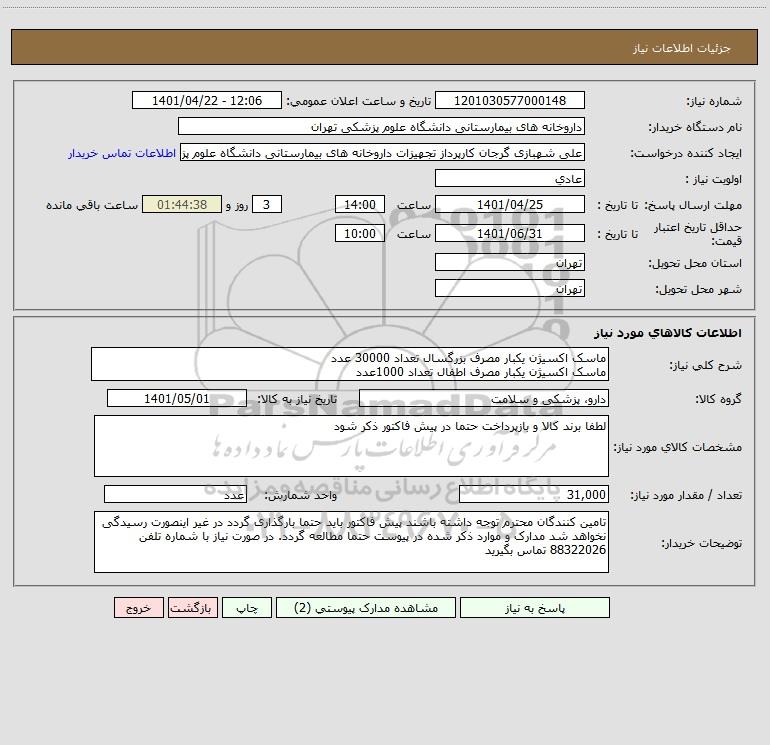The image size is (770, 745).
Task: Select the شماره نیاز field 1201030577000148
Action: pyautogui.click(x=510, y=101)
